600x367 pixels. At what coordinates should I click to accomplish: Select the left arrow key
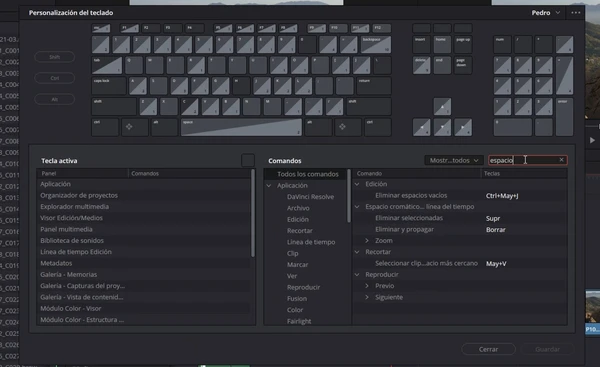[421, 127]
